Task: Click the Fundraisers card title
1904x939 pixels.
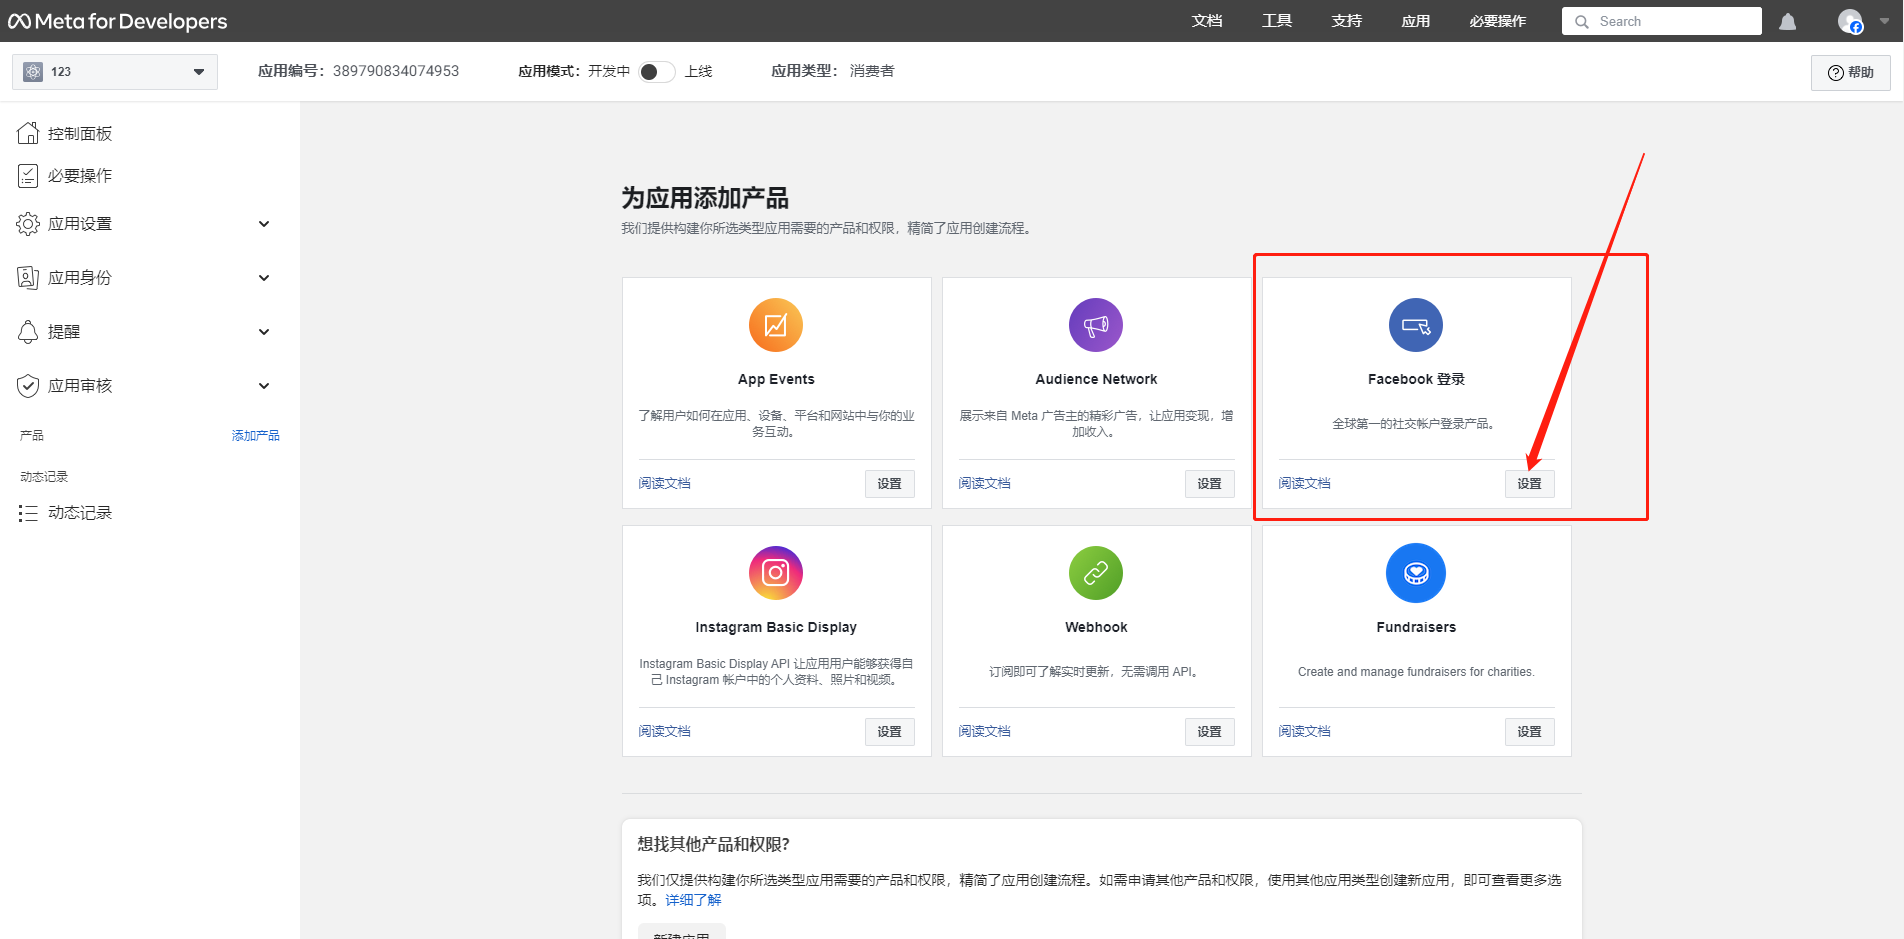Action: point(1416,628)
